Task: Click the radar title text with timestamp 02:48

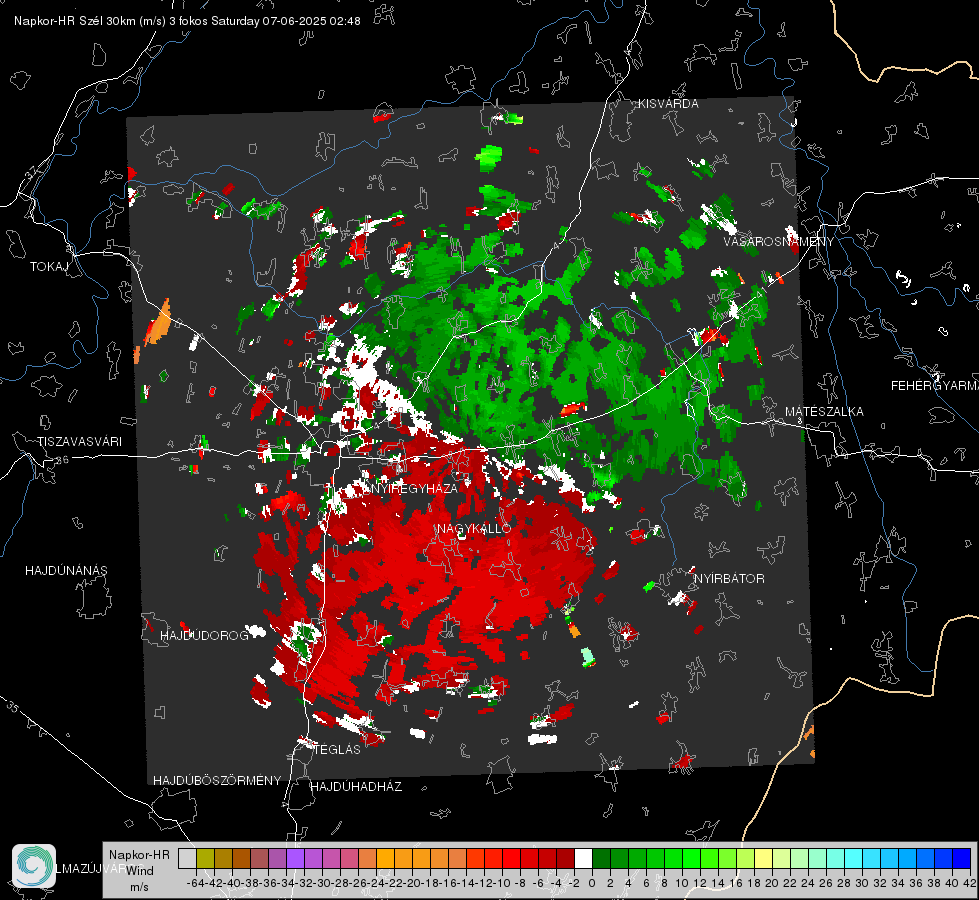Action: click(x=187, y=21)
